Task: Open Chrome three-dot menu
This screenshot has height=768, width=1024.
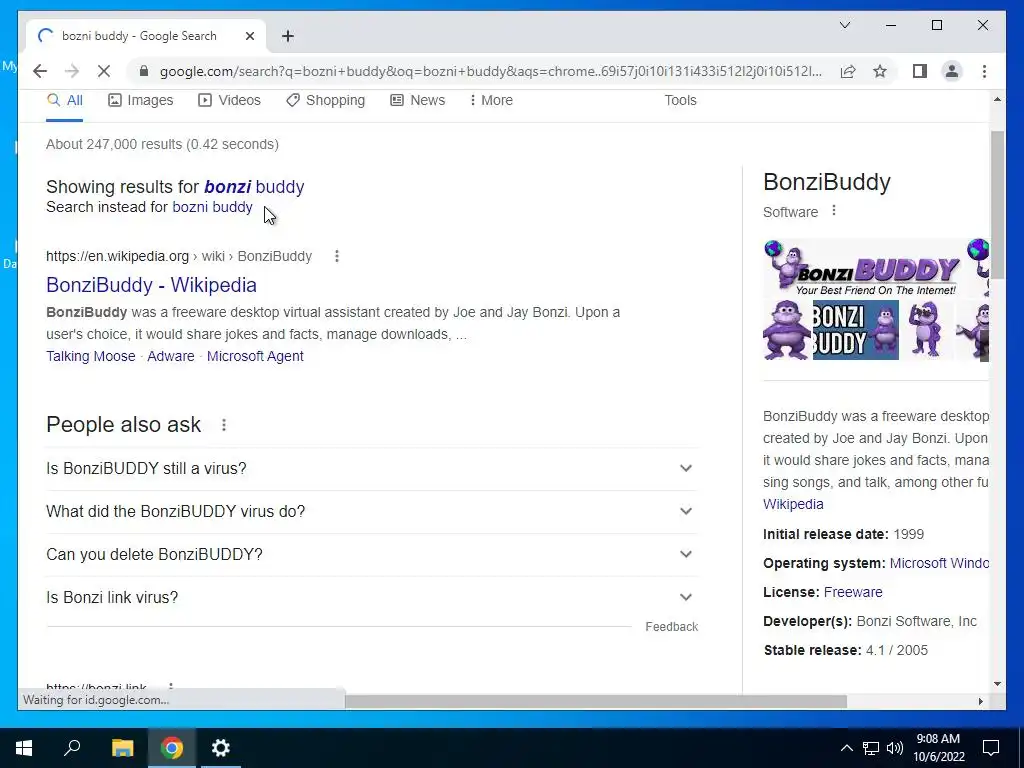Action: (x=984, y=71)
